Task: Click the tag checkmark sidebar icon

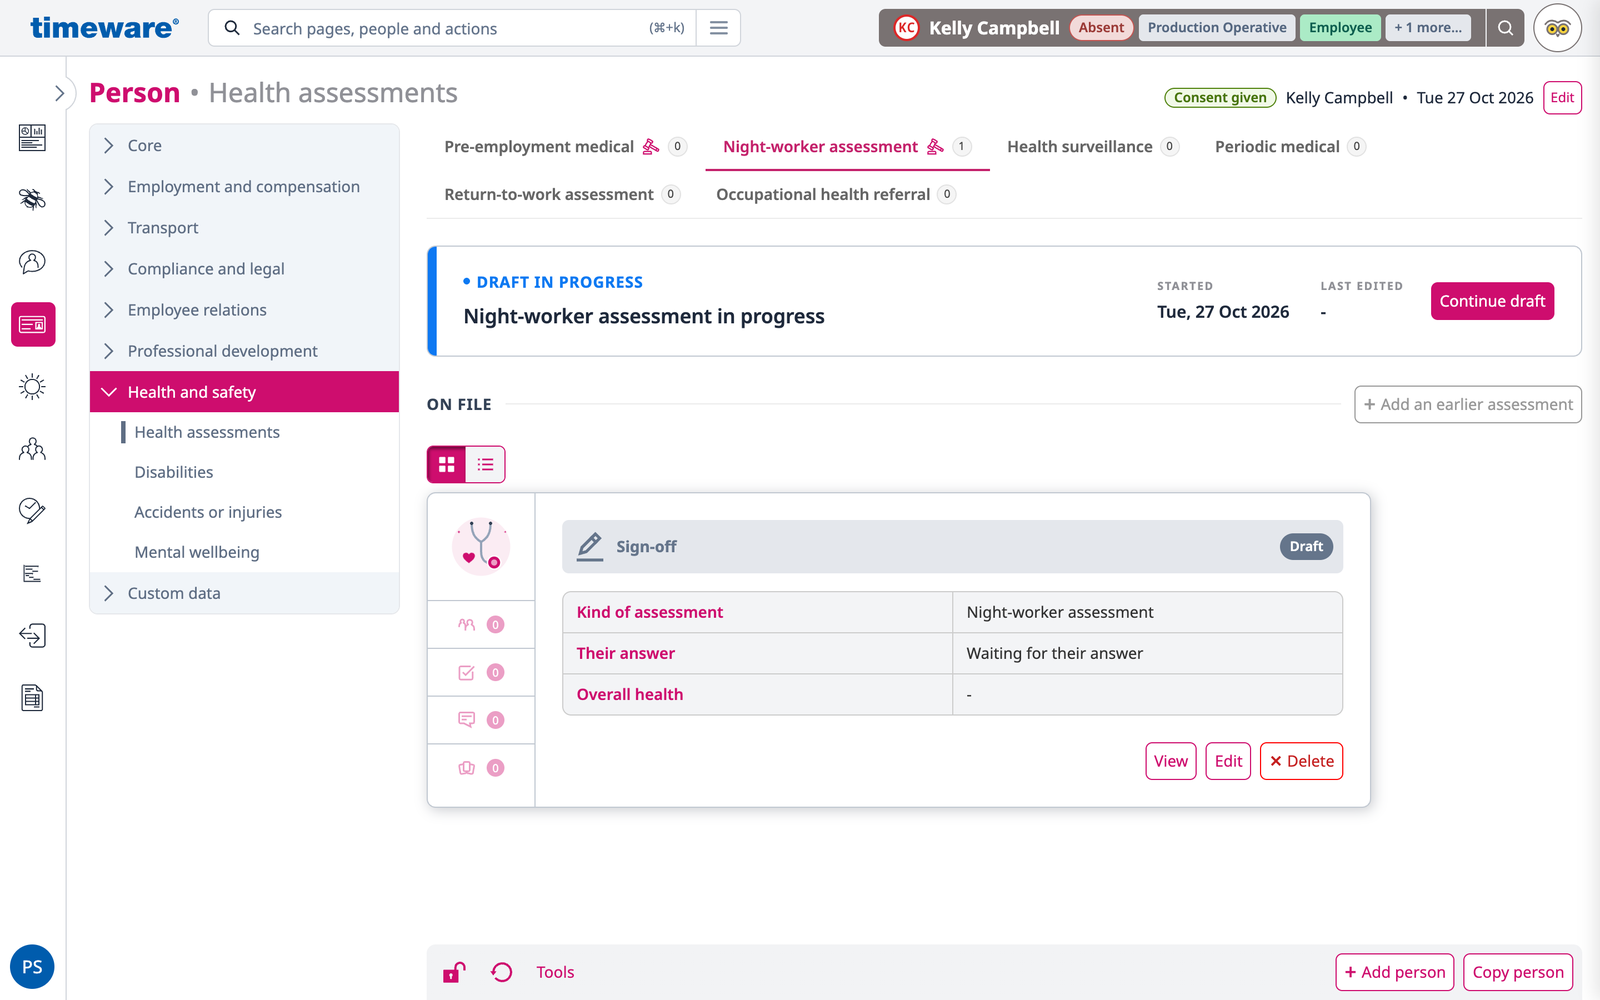Action: (32, 511)
